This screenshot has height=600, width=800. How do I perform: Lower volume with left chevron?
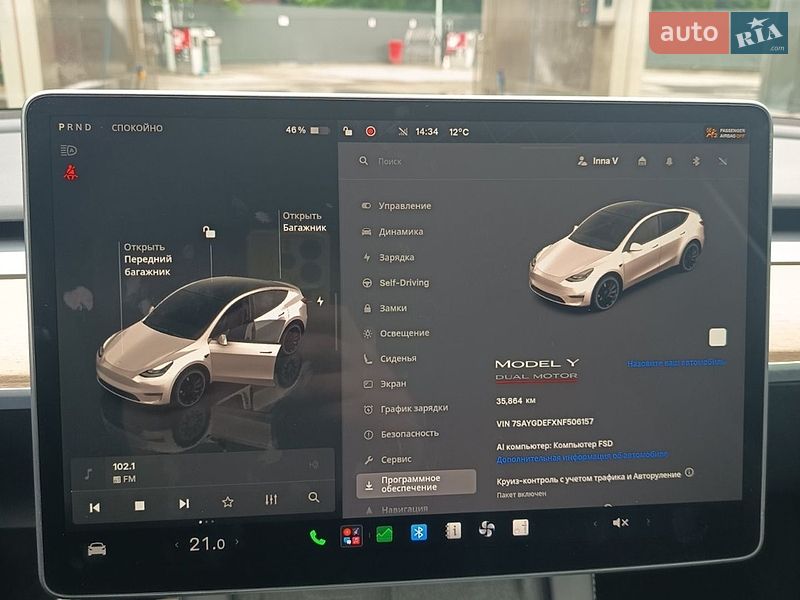coord(594,523)
